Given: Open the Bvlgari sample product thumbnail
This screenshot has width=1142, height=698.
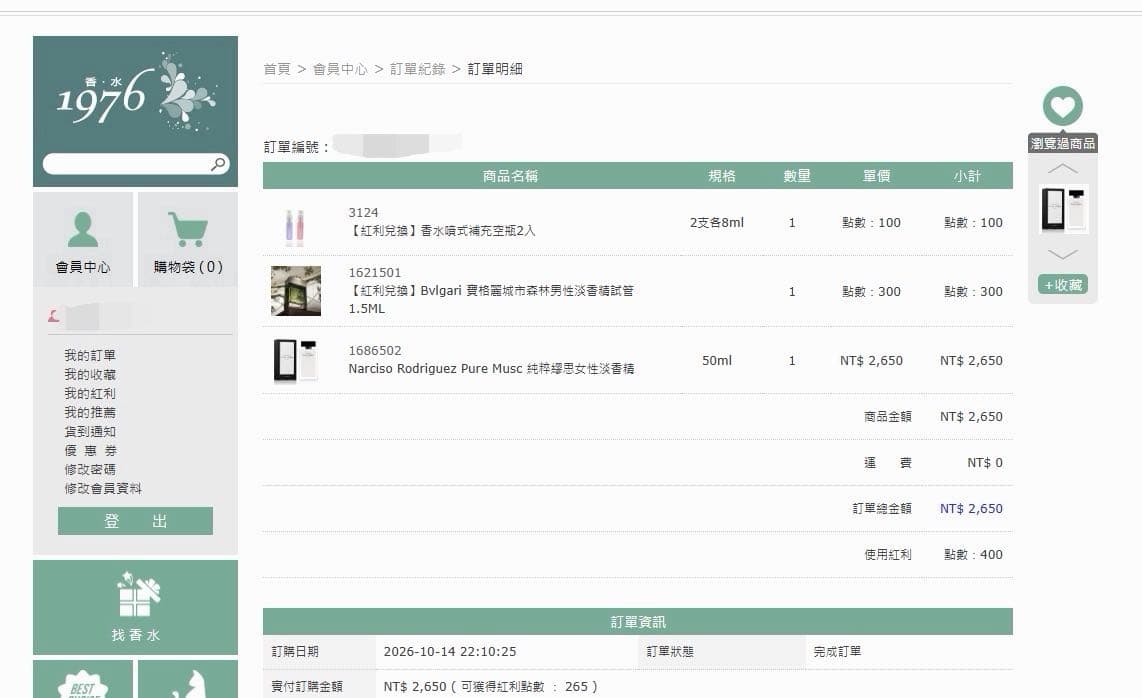Looking at the screenshot, I should pos(296,291).
